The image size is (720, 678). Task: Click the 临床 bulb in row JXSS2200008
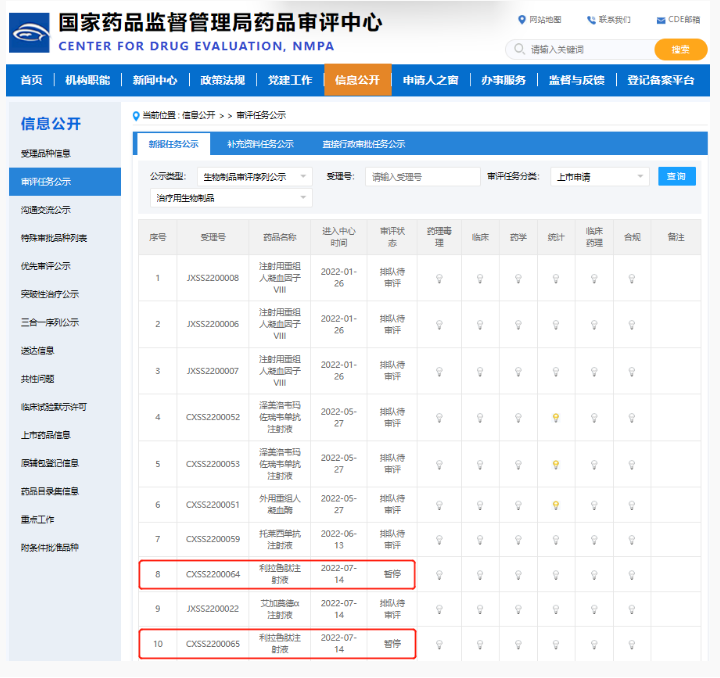tap(480, 278)
